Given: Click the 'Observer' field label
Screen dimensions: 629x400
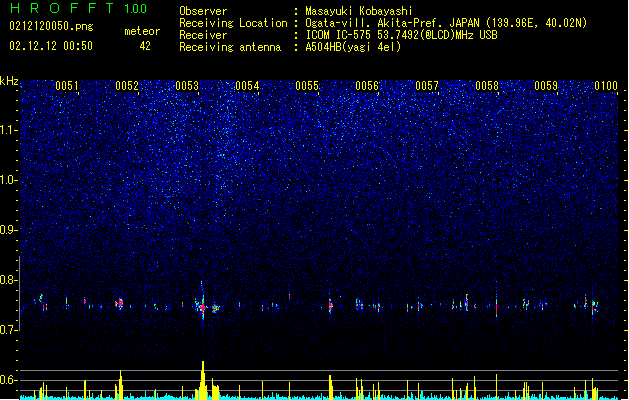Looking at the screenshot, I should tap(203, 11).
